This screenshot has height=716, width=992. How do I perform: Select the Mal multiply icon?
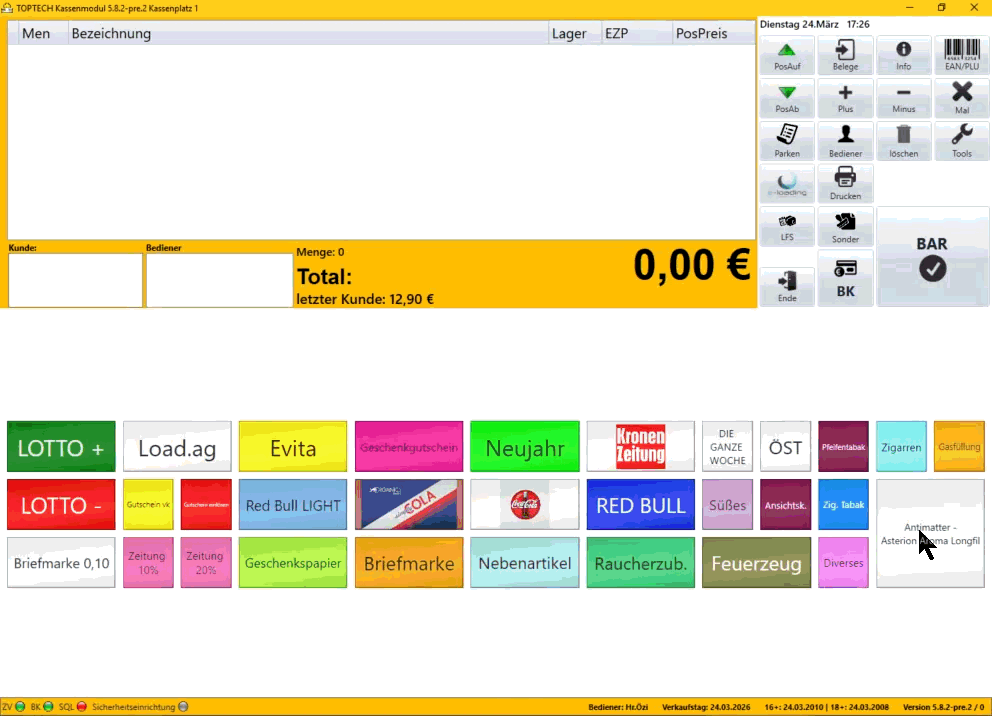(x=961, y=98)
